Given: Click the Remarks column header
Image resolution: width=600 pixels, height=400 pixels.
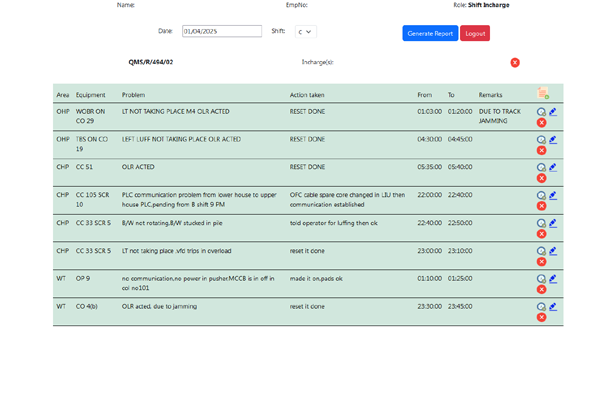Looking at the screenshot, I should click(x=490, y=95).
